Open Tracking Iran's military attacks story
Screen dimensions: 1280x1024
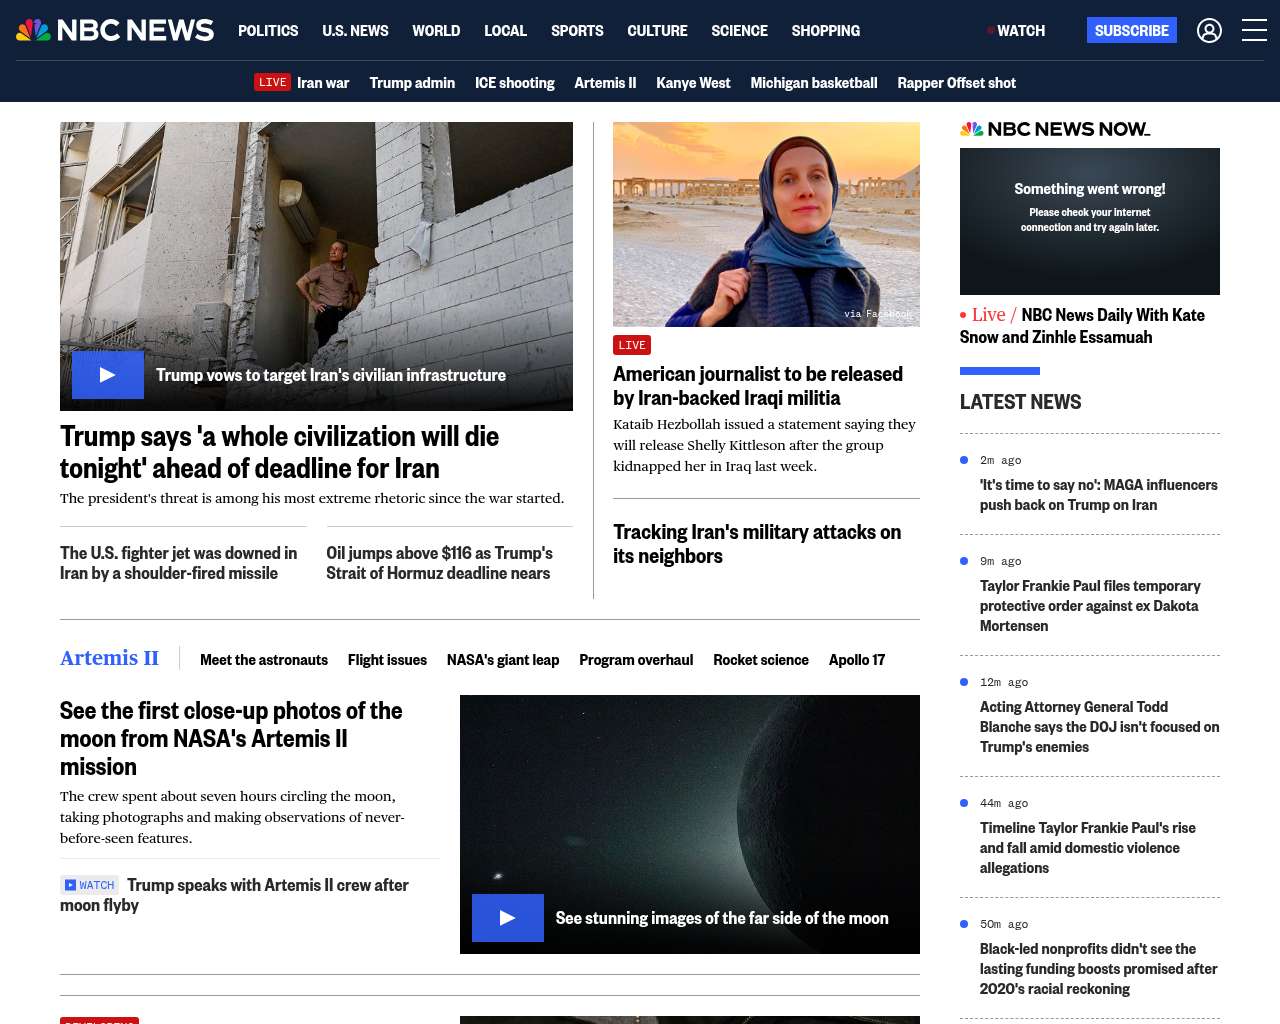click(x=757, y=544)
